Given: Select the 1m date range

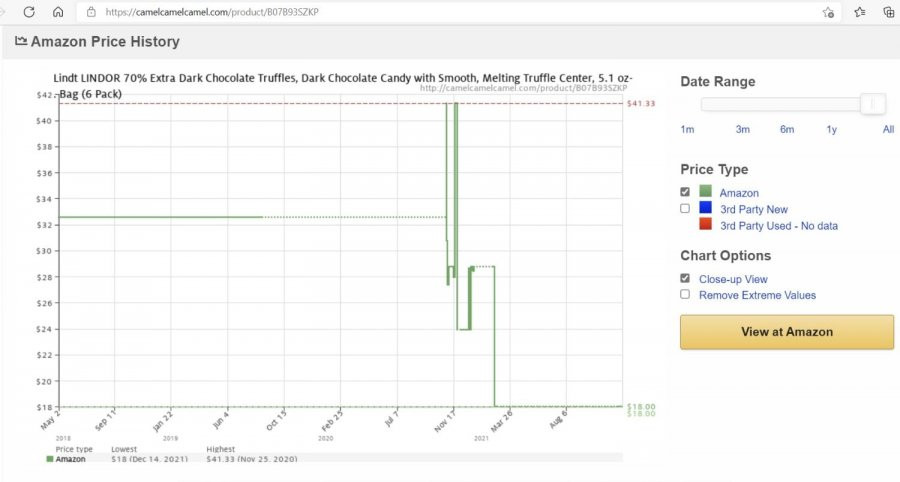Looking at the screenshot, I should point(687,130).
